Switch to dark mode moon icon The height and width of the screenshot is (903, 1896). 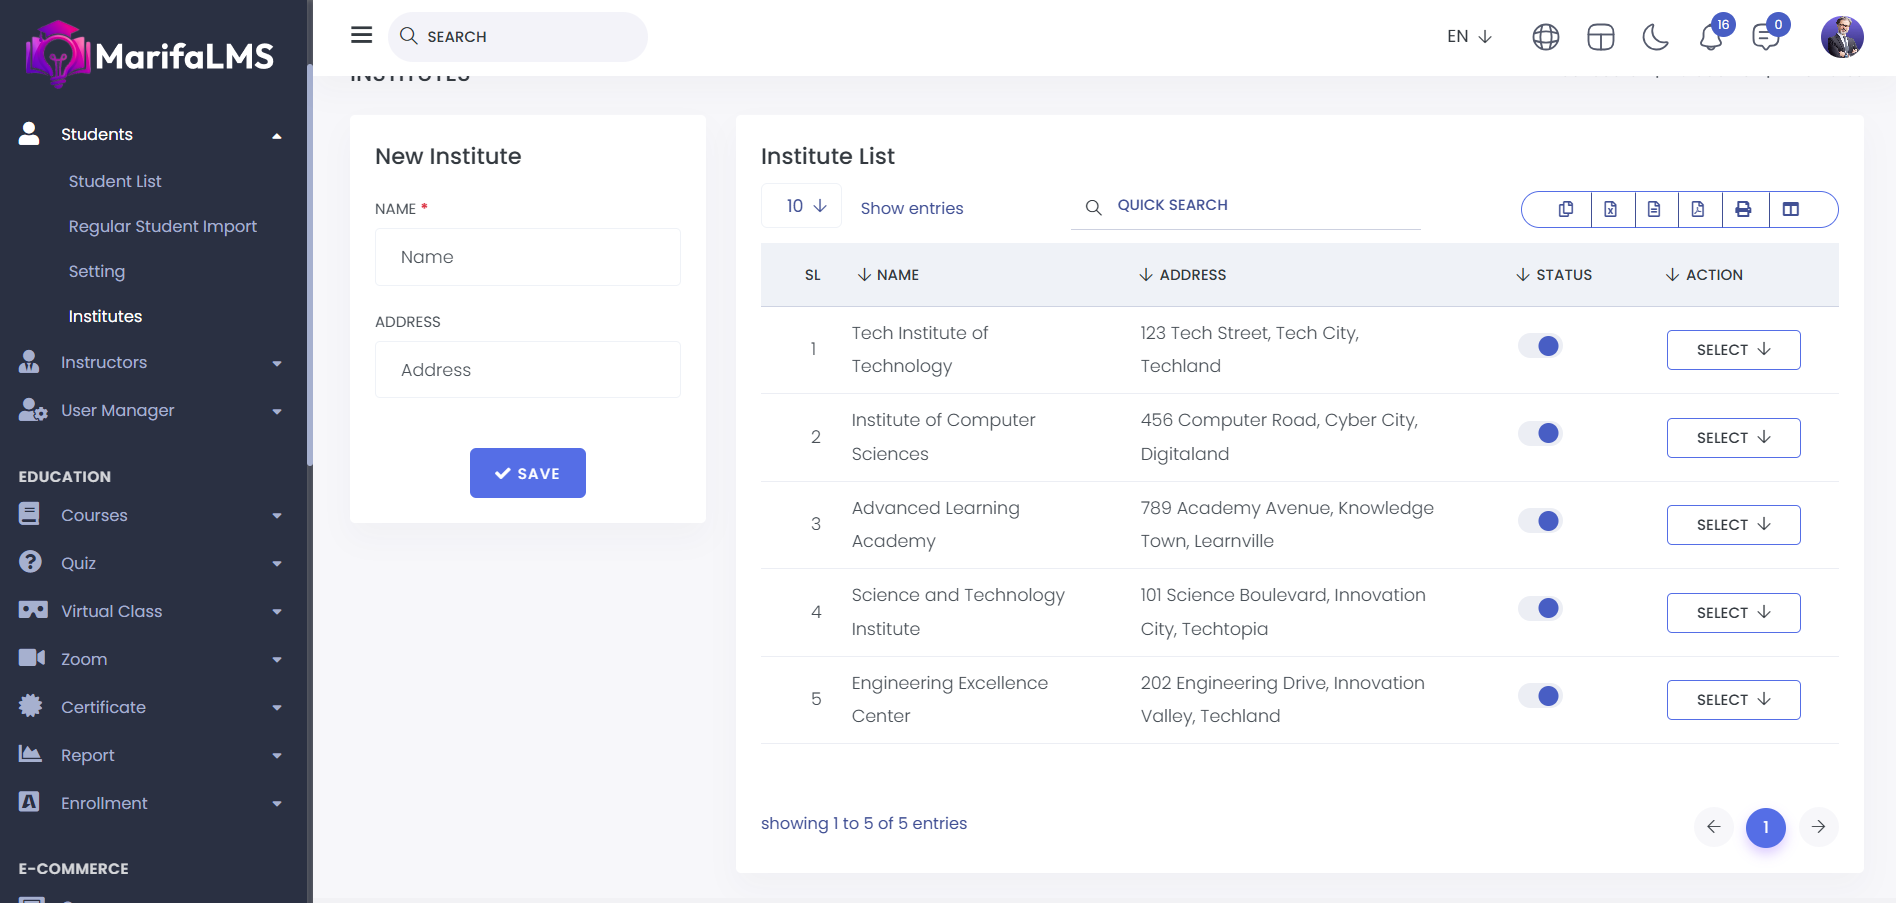(1655, 37)
